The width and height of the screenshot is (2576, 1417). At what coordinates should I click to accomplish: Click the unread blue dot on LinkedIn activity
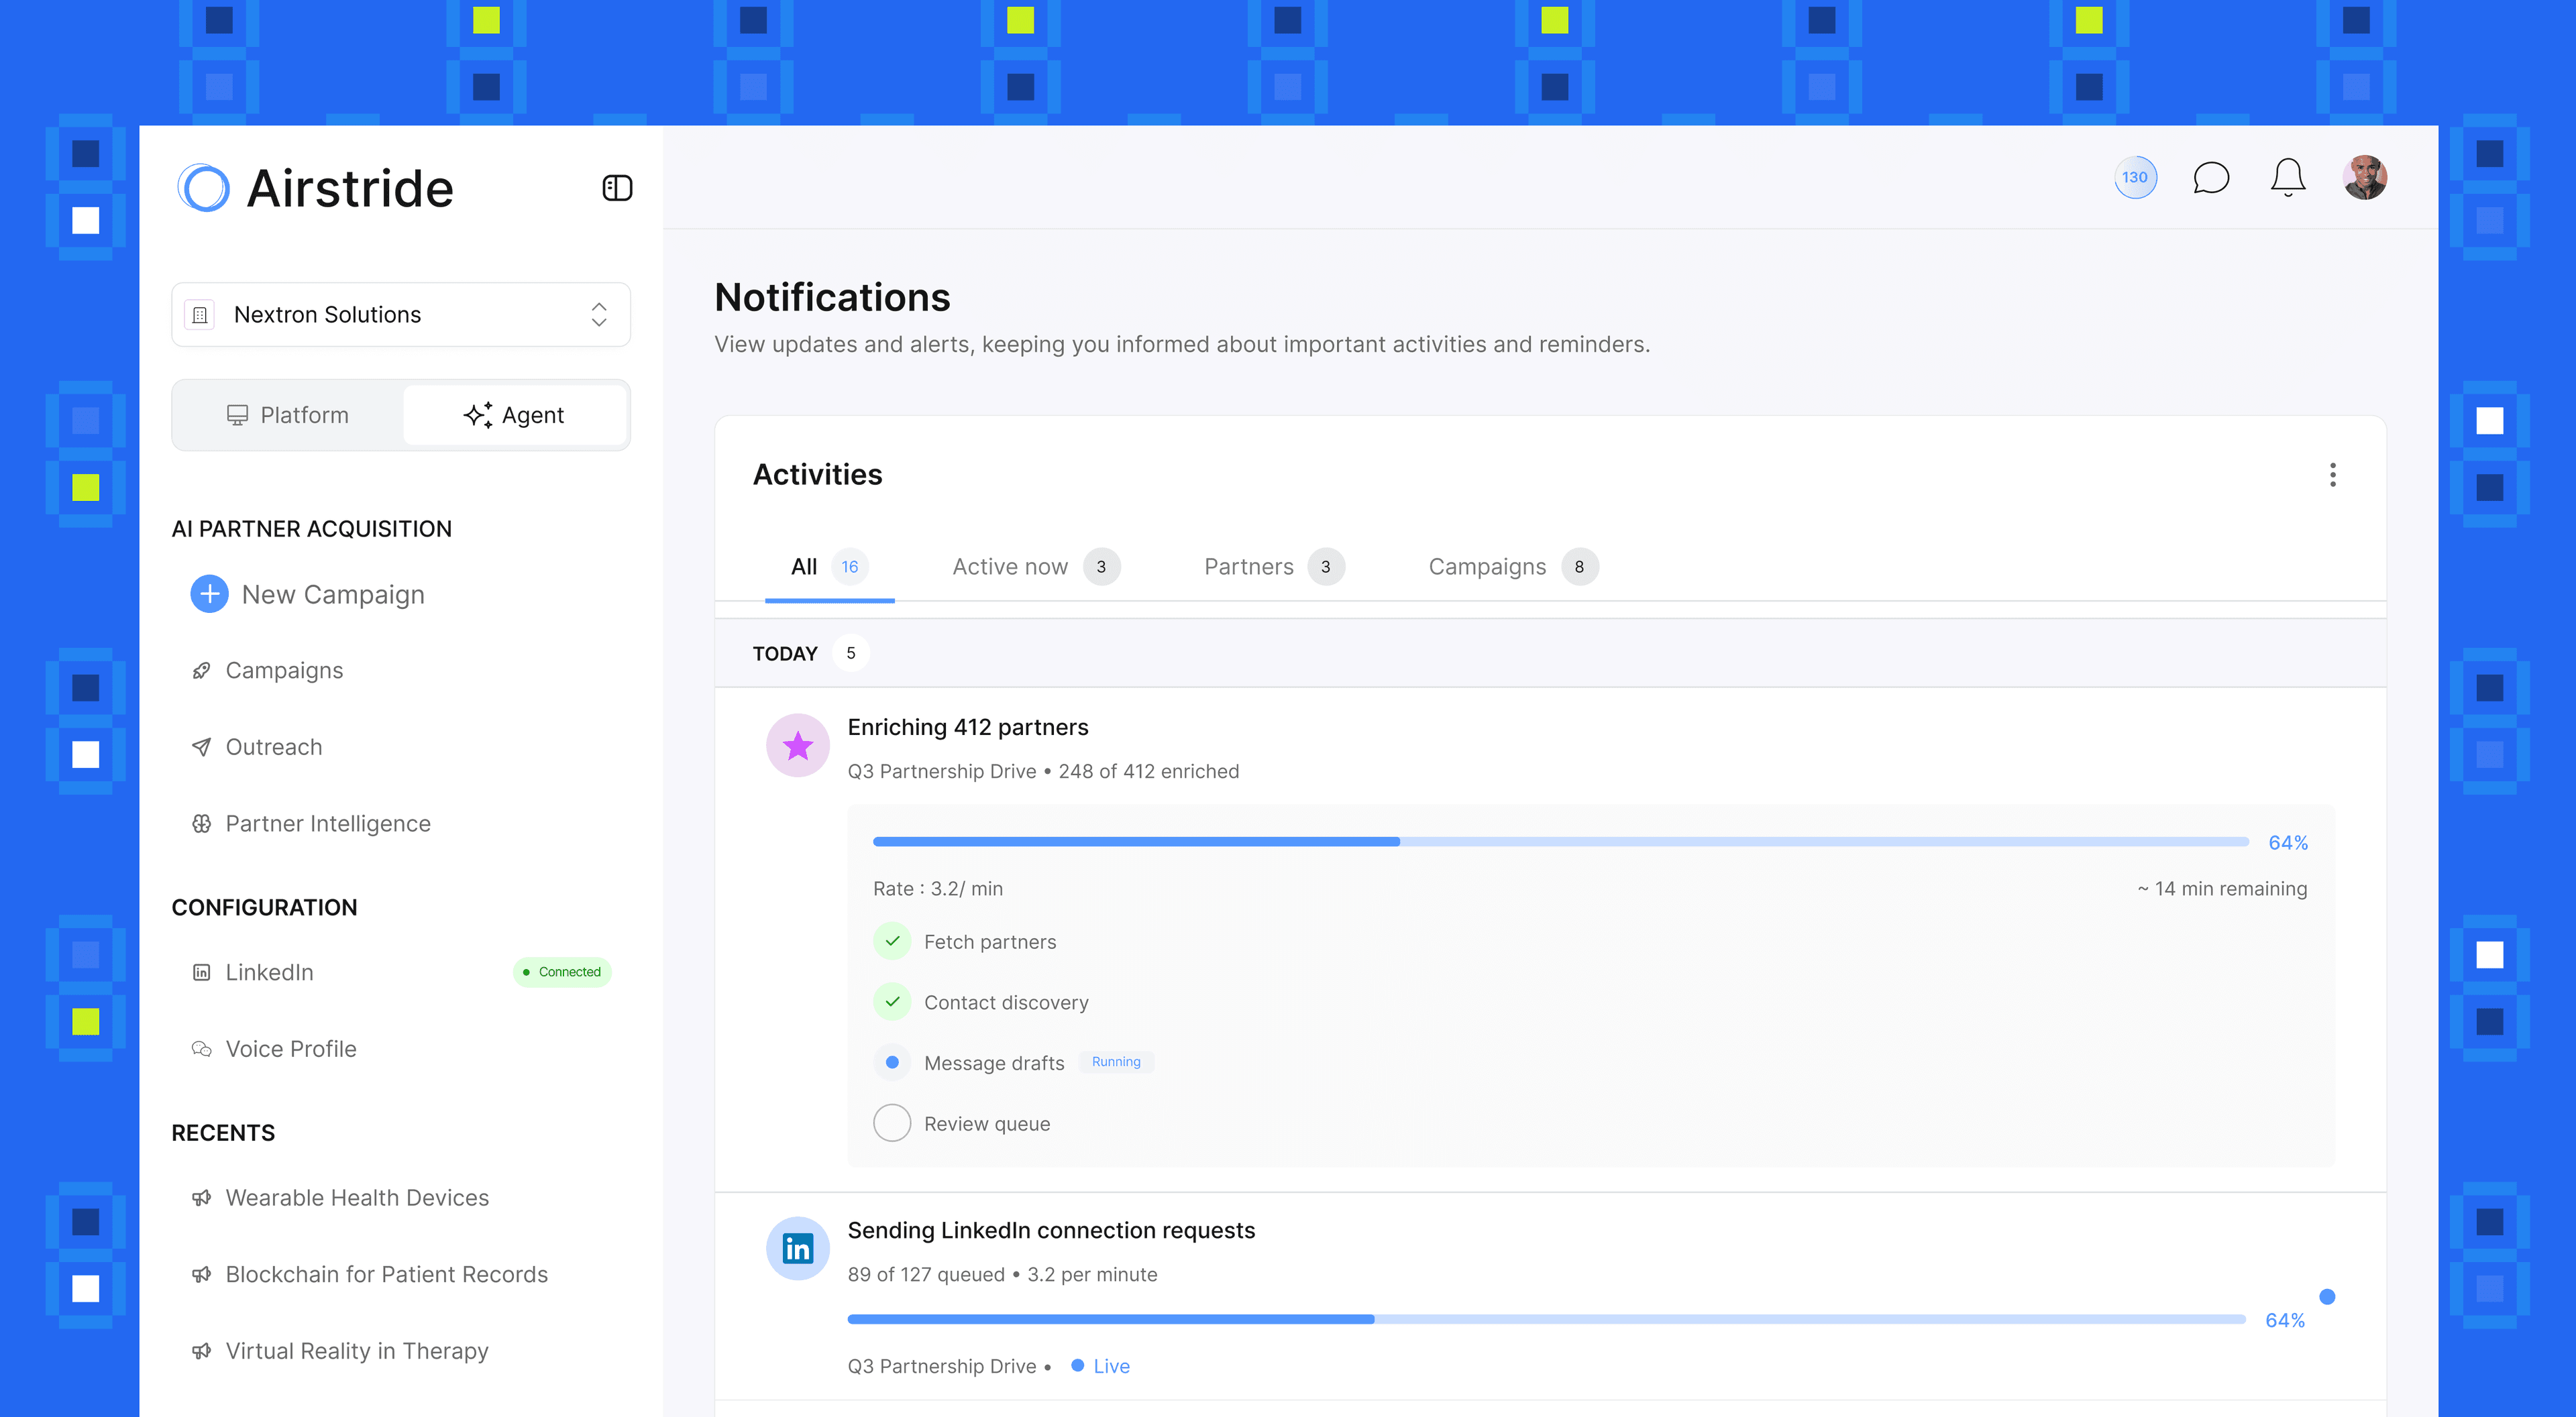2327,1297
